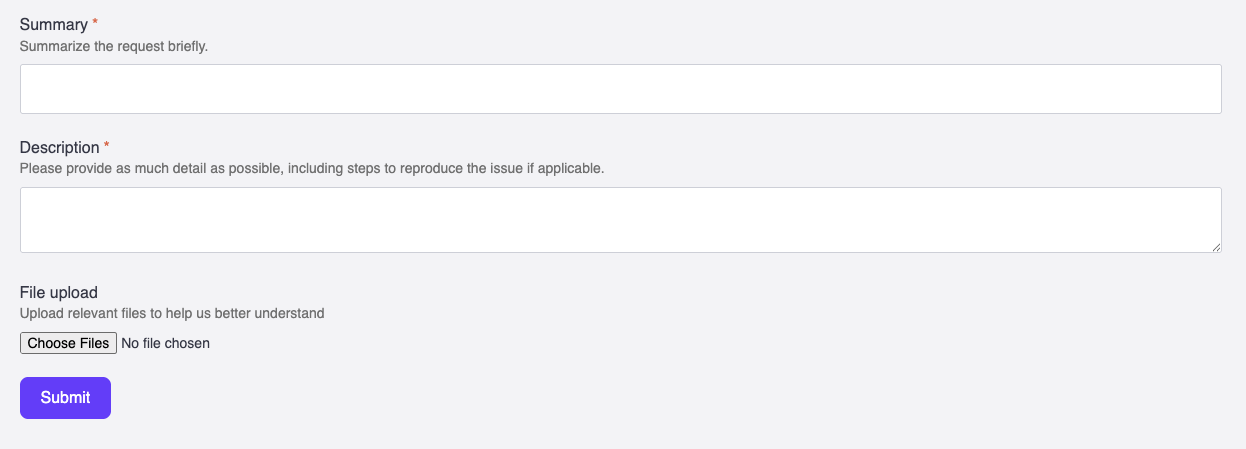
Task: Click the red asterisk beside Summary
Action: (95, 23)
